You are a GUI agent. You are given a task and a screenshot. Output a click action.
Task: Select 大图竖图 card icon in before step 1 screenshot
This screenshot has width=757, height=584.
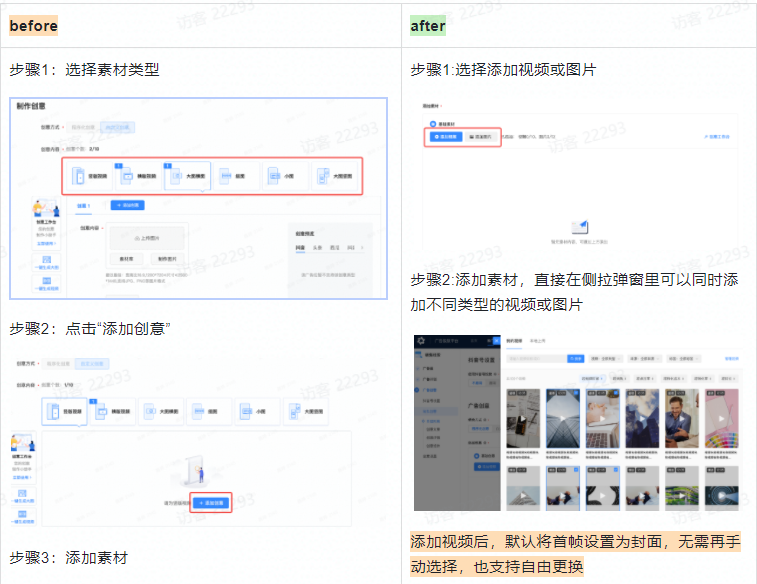tap(323, 176)
